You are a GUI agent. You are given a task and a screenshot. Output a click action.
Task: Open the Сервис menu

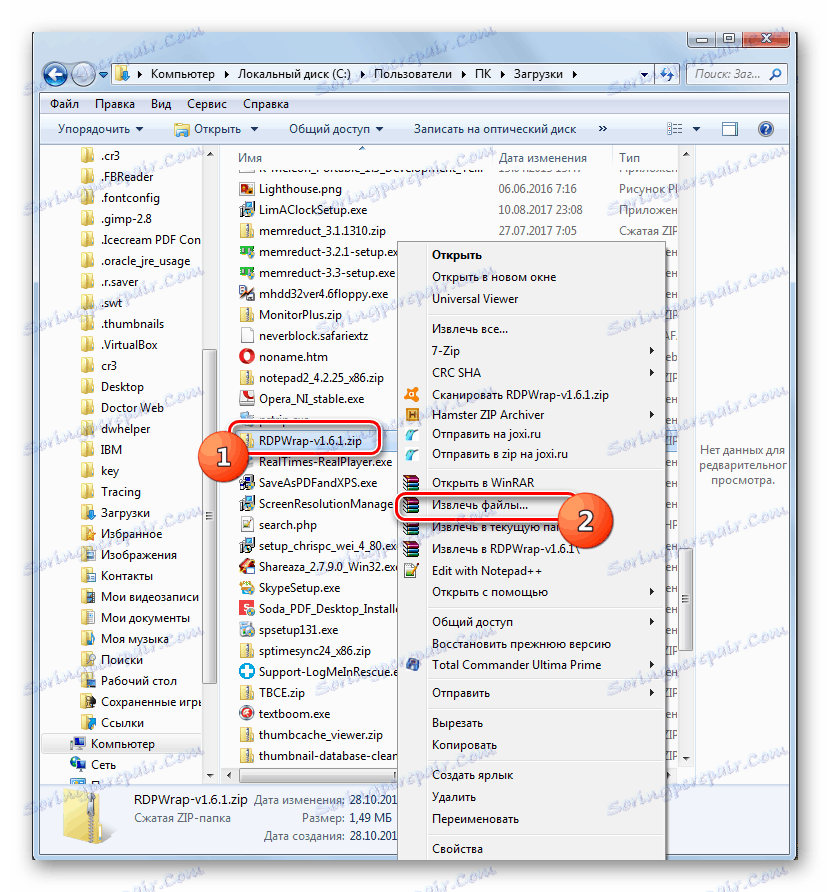coord(207,104)
